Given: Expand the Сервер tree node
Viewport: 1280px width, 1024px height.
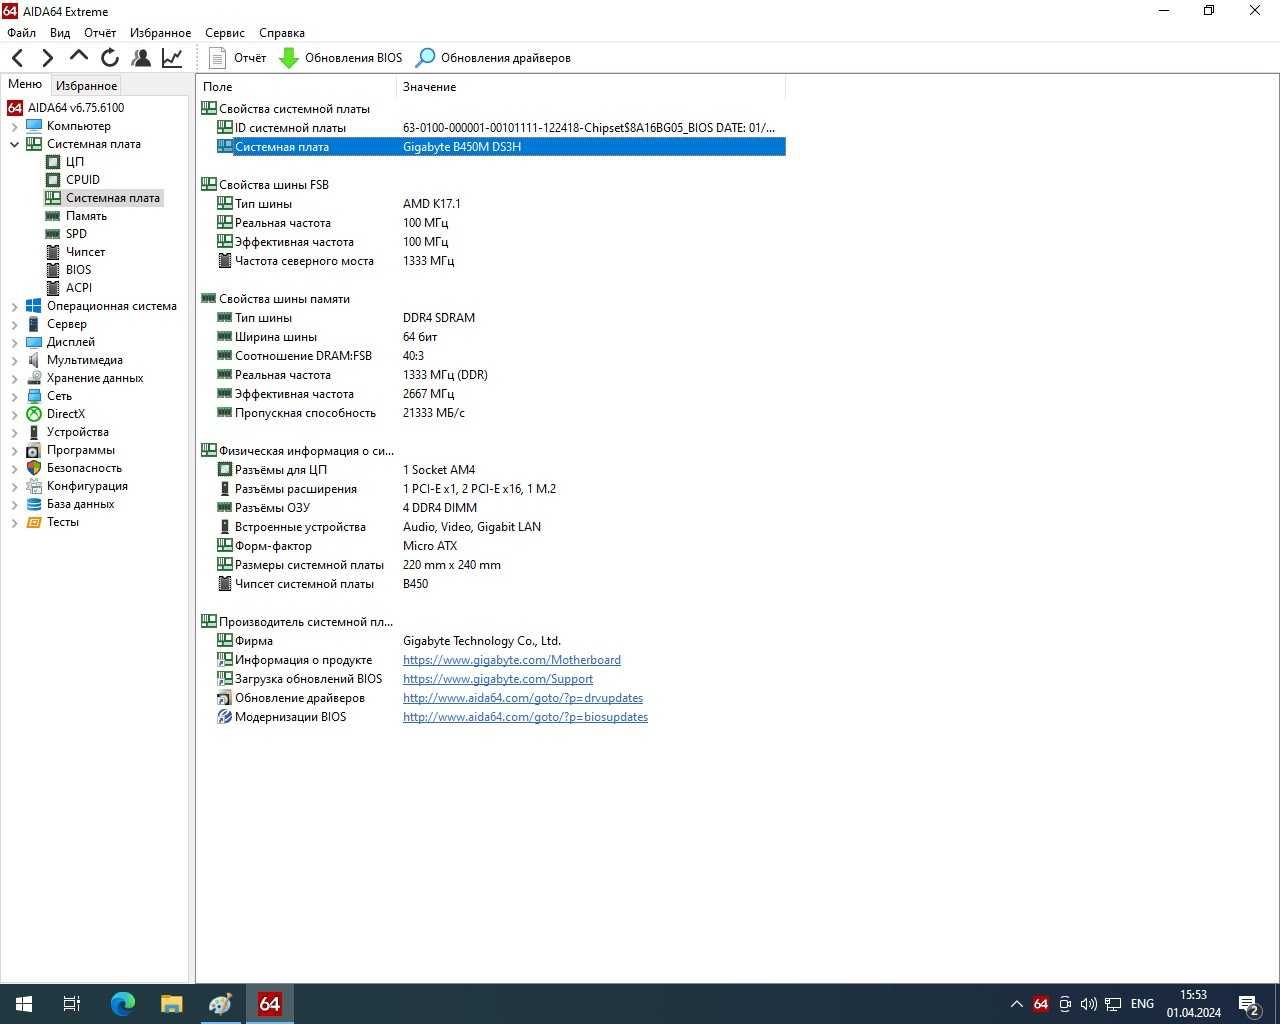Looking at the screenshot, I should (15, 324).
